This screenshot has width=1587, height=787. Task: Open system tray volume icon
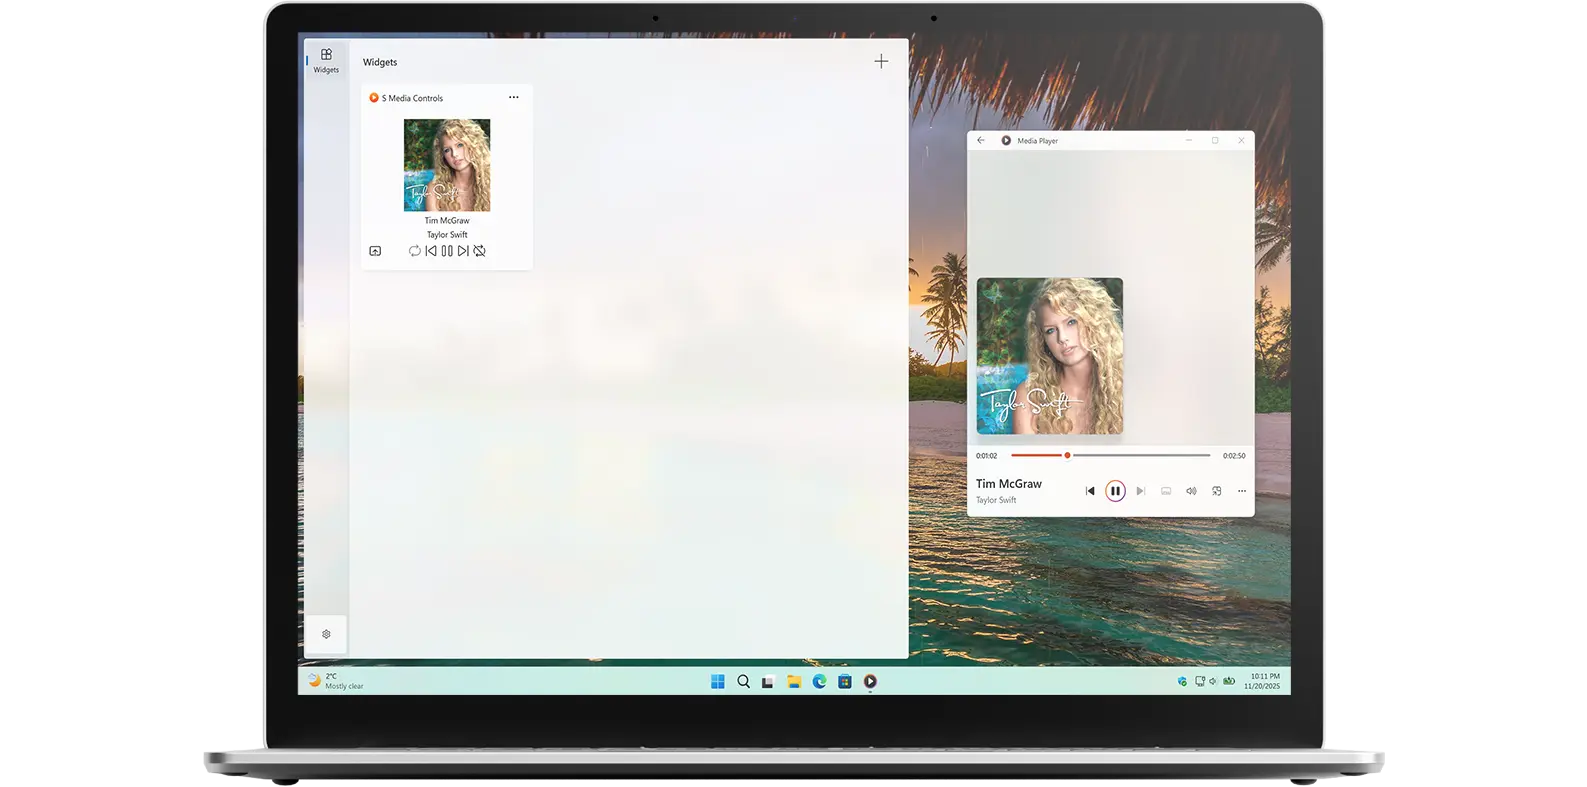click(x=1213, y=682)
